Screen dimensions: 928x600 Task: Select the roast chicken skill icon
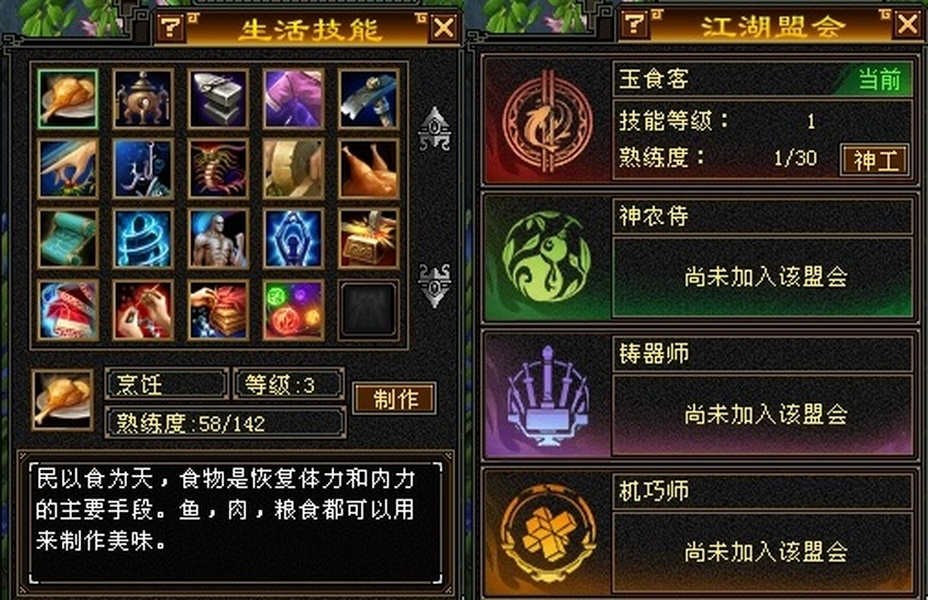(369, 169)
